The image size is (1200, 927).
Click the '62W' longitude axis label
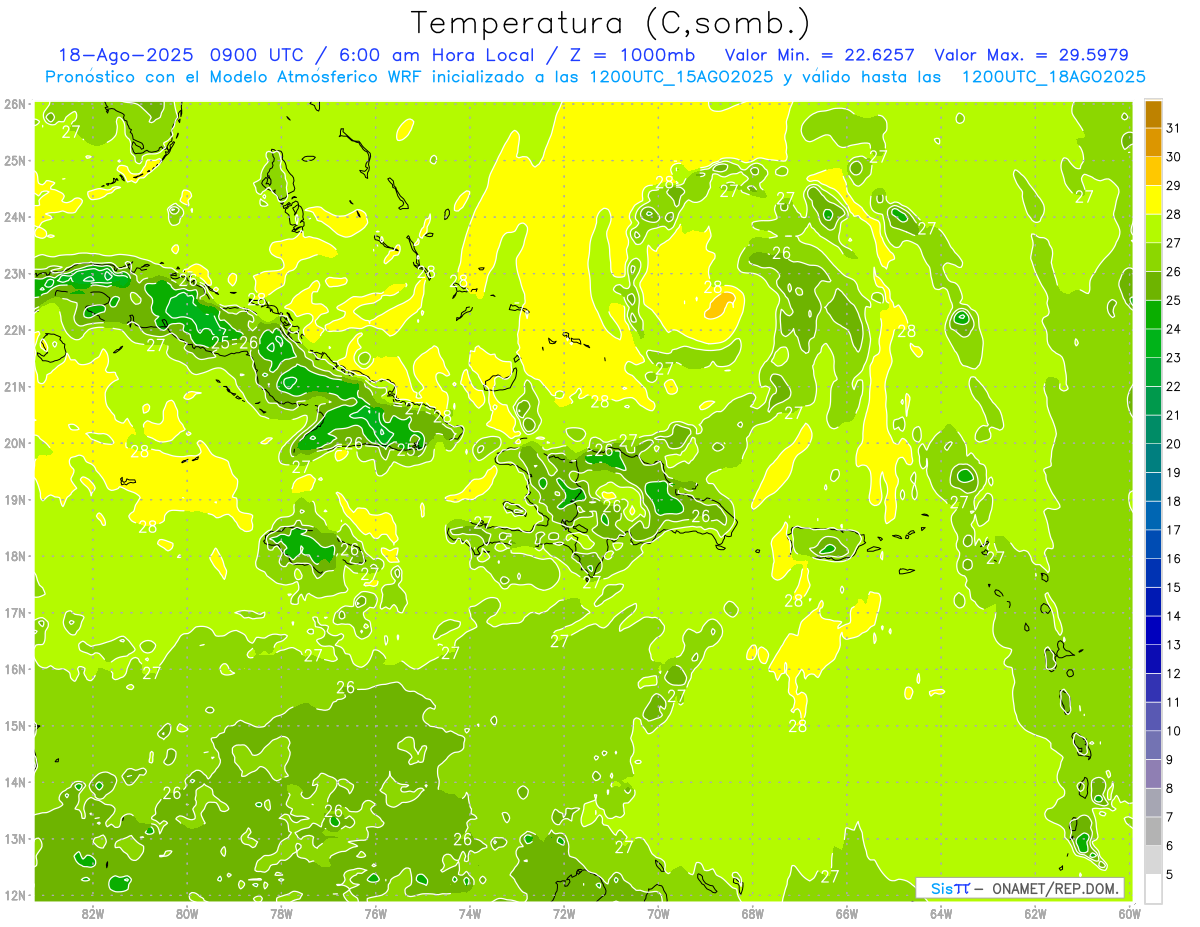(x=1035, y=913)
